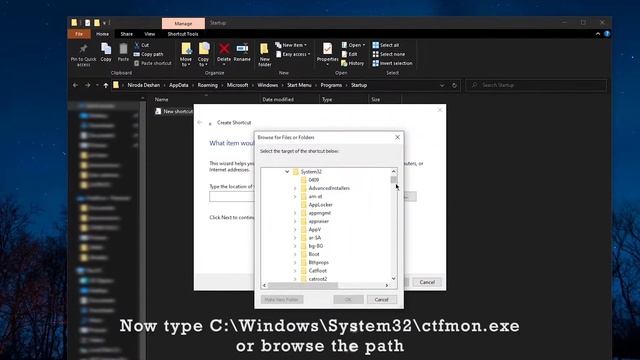
Task: Click the red Delete icon
Action: coord(224,49)
